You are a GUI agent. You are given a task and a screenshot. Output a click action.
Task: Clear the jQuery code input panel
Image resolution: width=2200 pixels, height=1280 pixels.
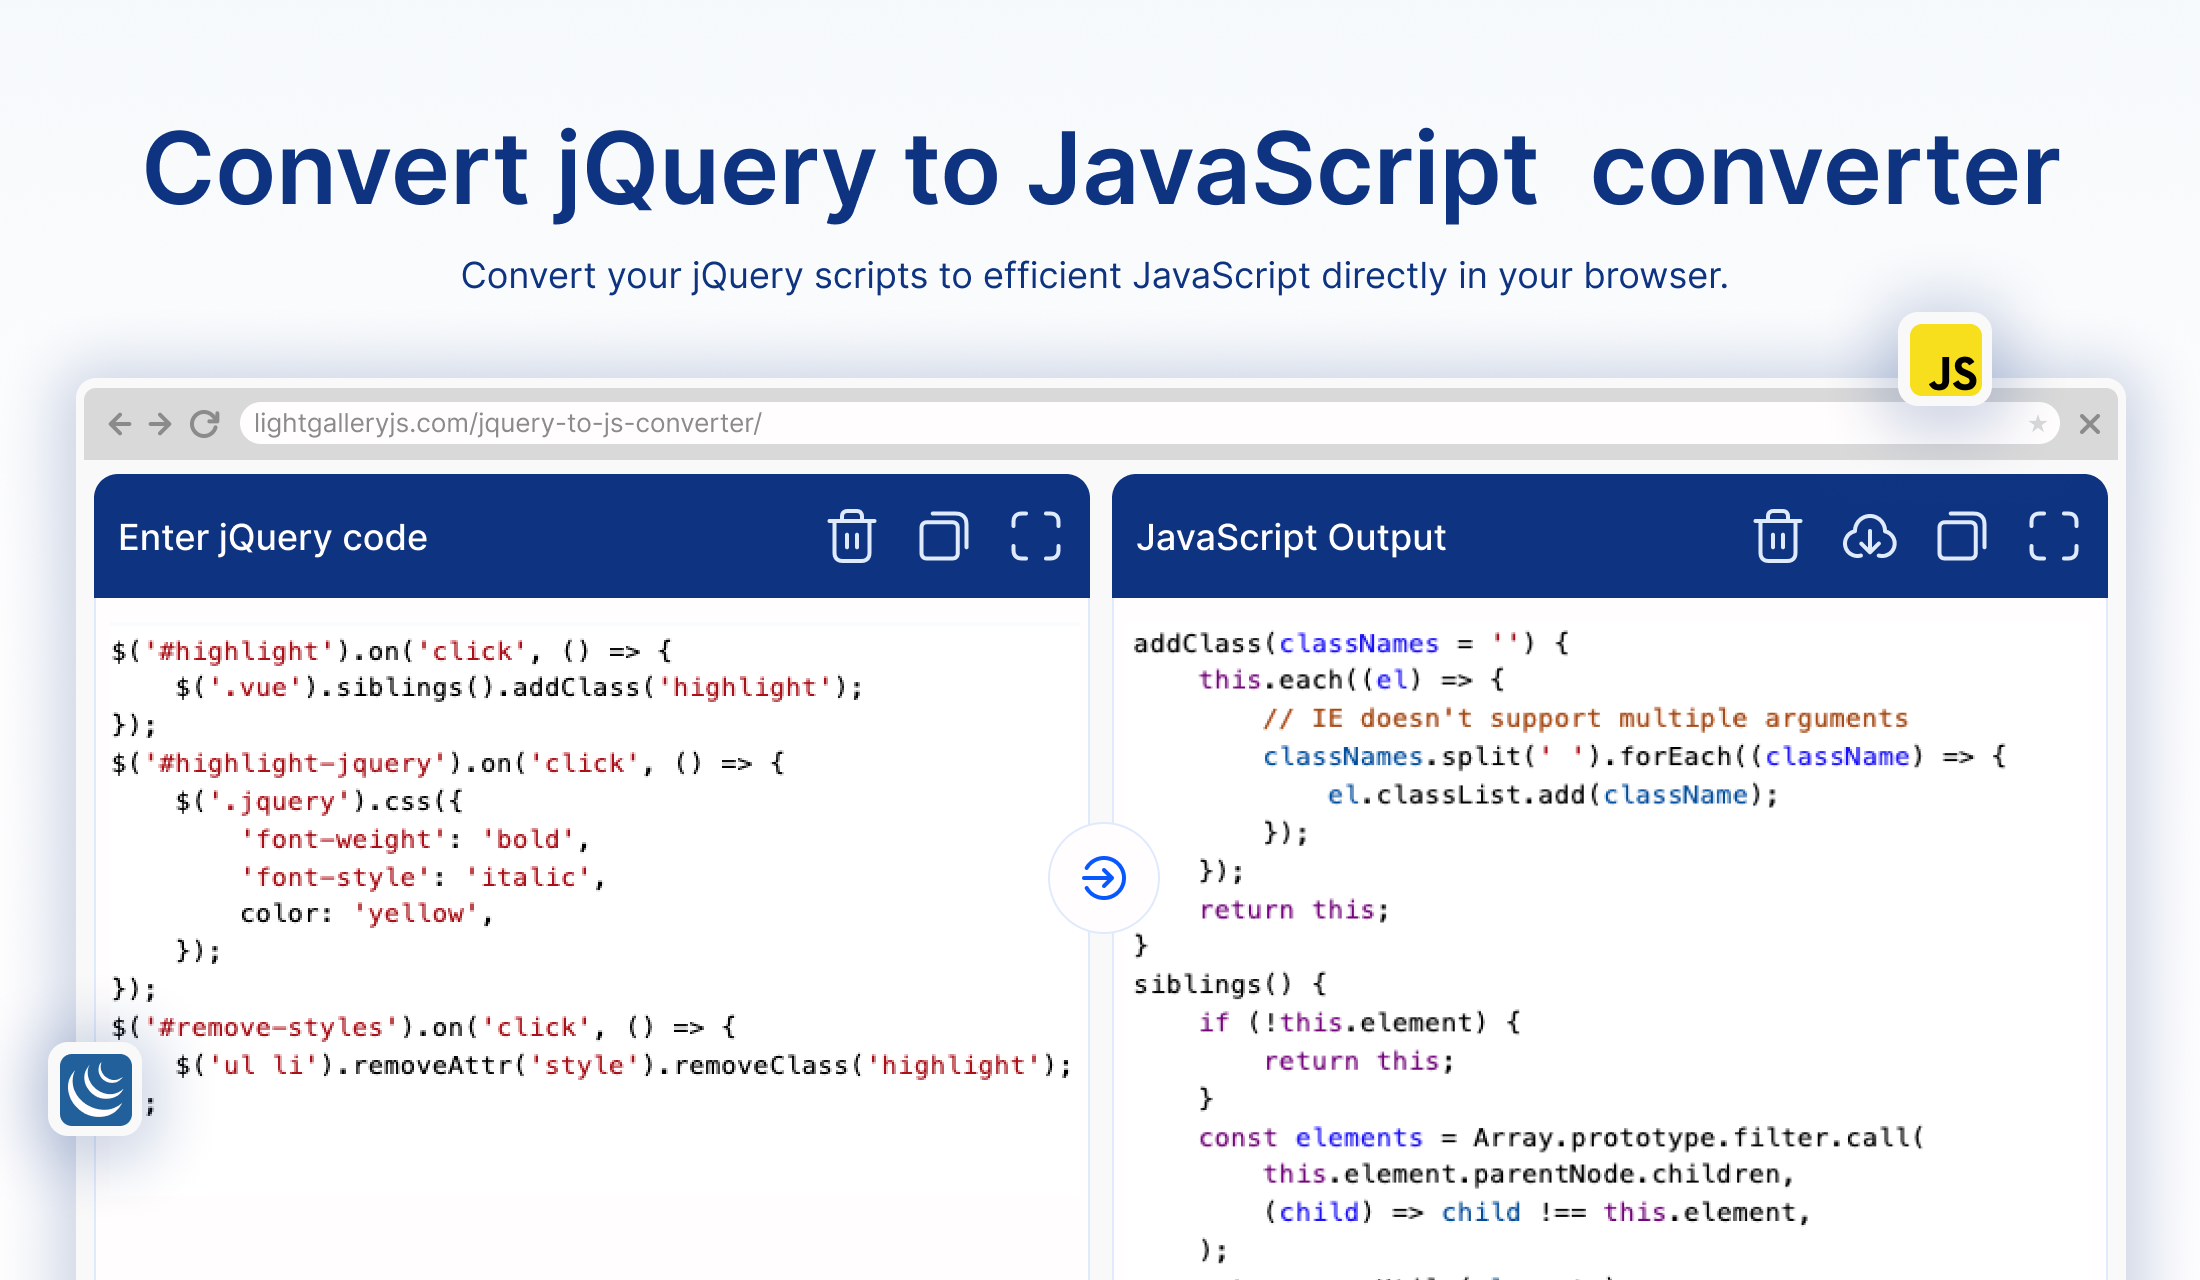click(x=851, y=537)
